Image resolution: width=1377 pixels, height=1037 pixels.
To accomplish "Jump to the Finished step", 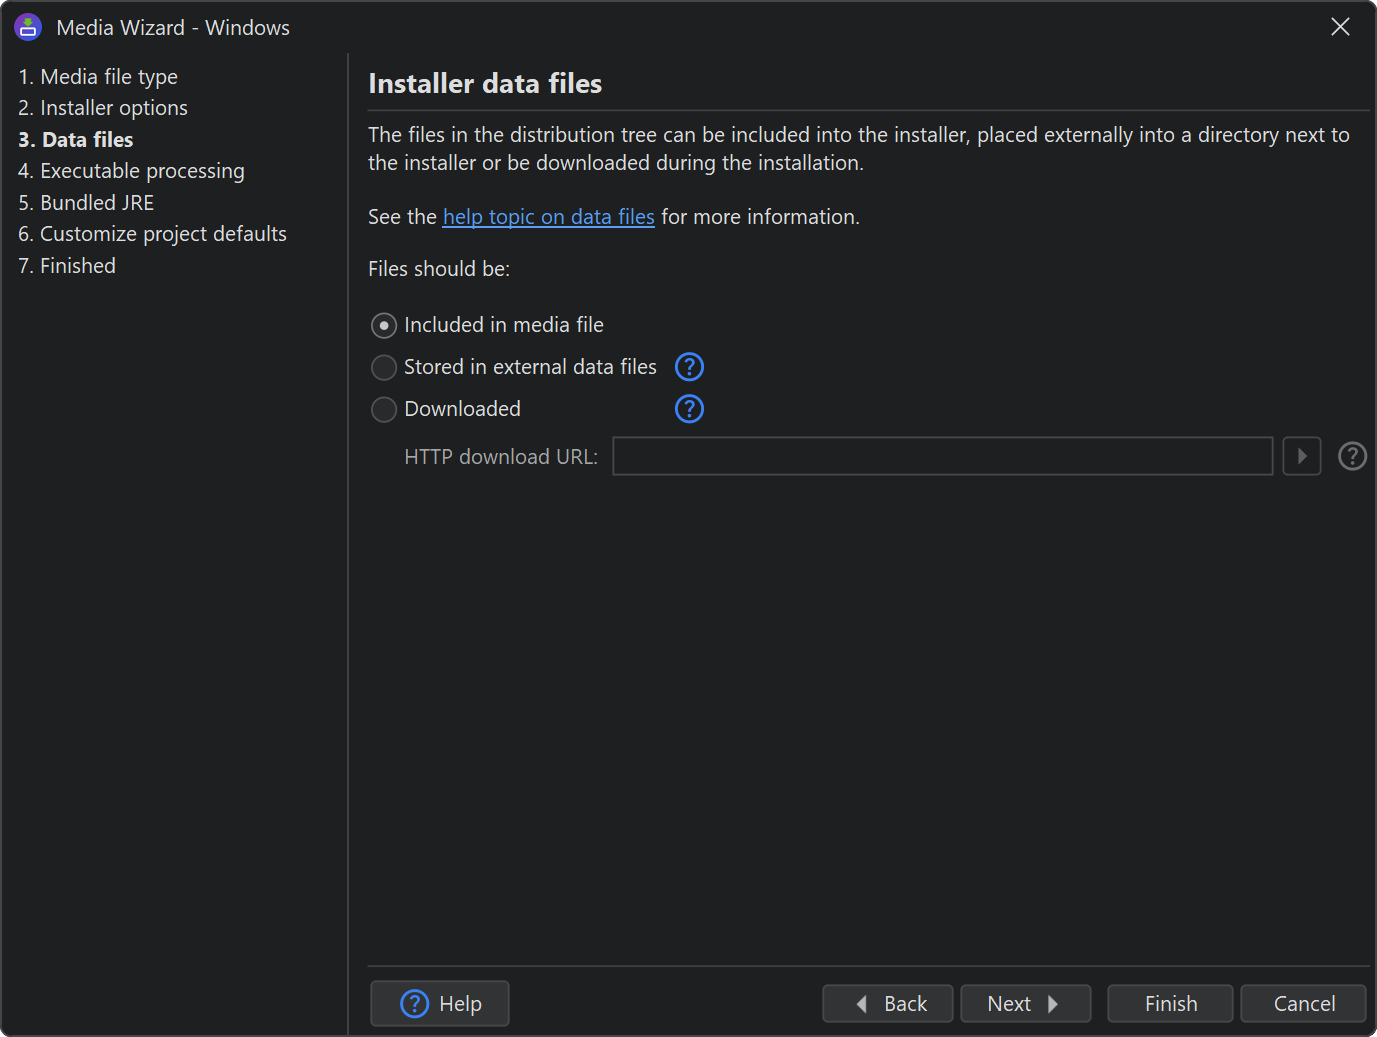I will (67, 266).
